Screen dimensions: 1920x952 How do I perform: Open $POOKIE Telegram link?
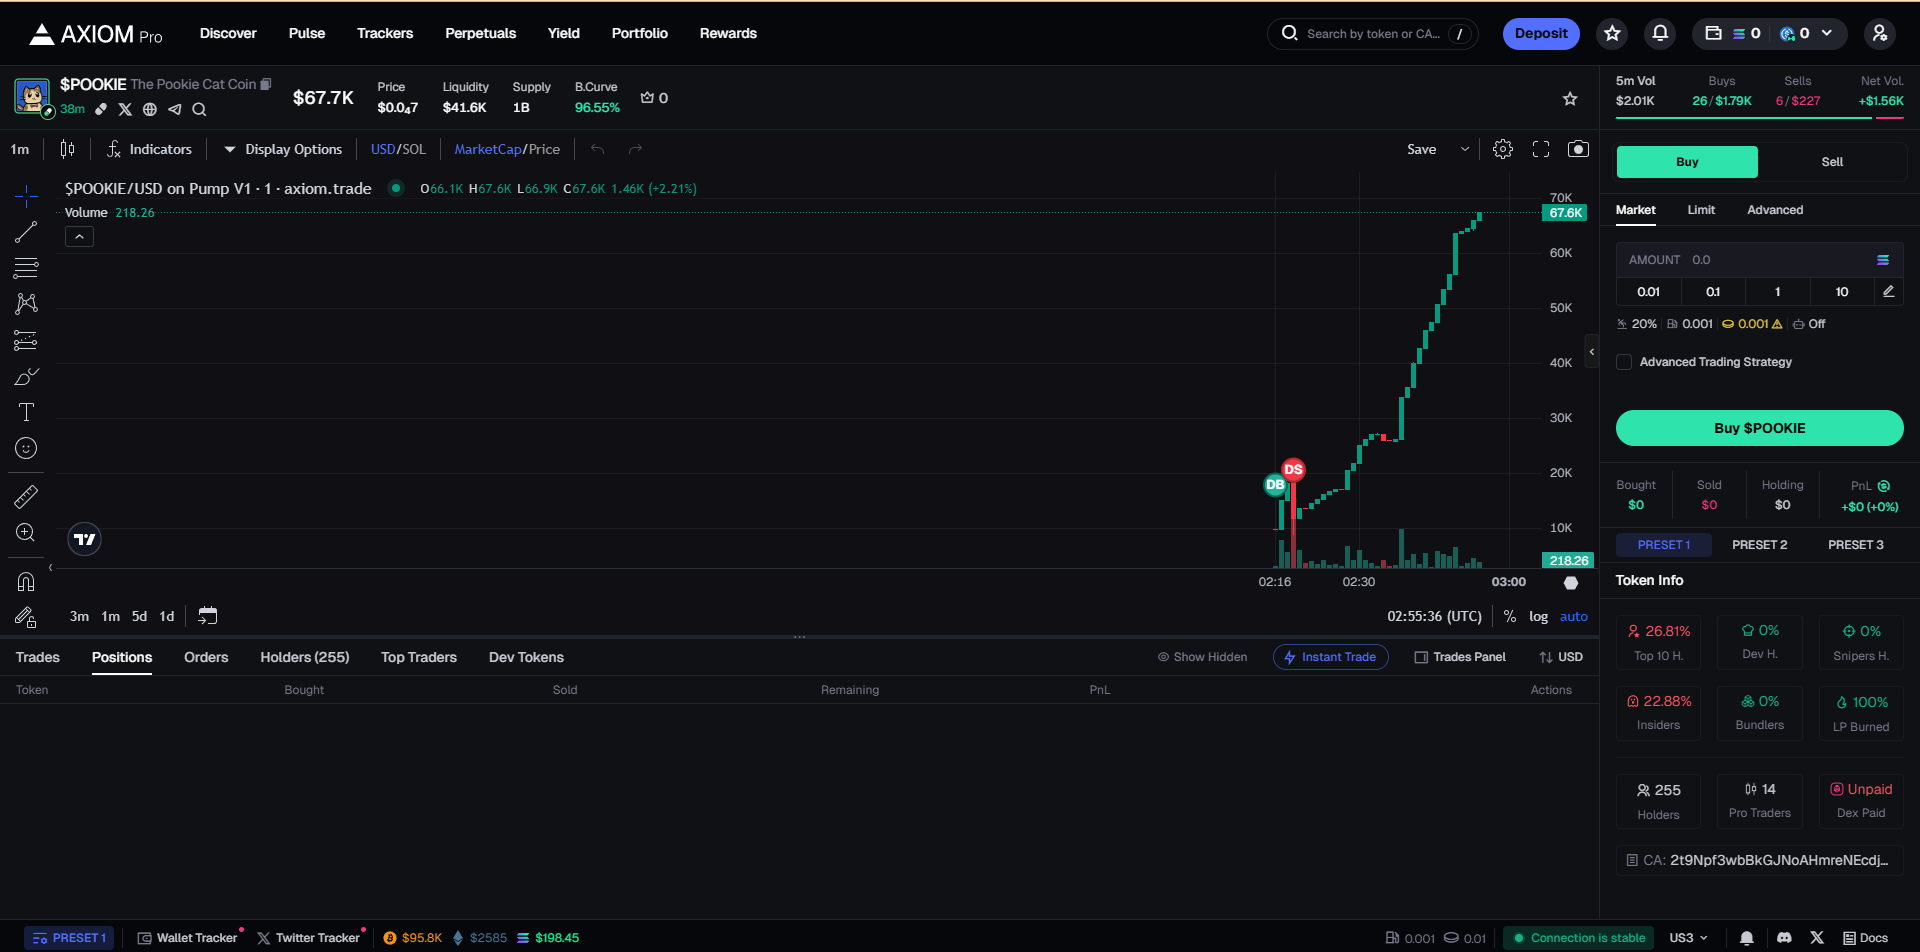tap(175, 109)
